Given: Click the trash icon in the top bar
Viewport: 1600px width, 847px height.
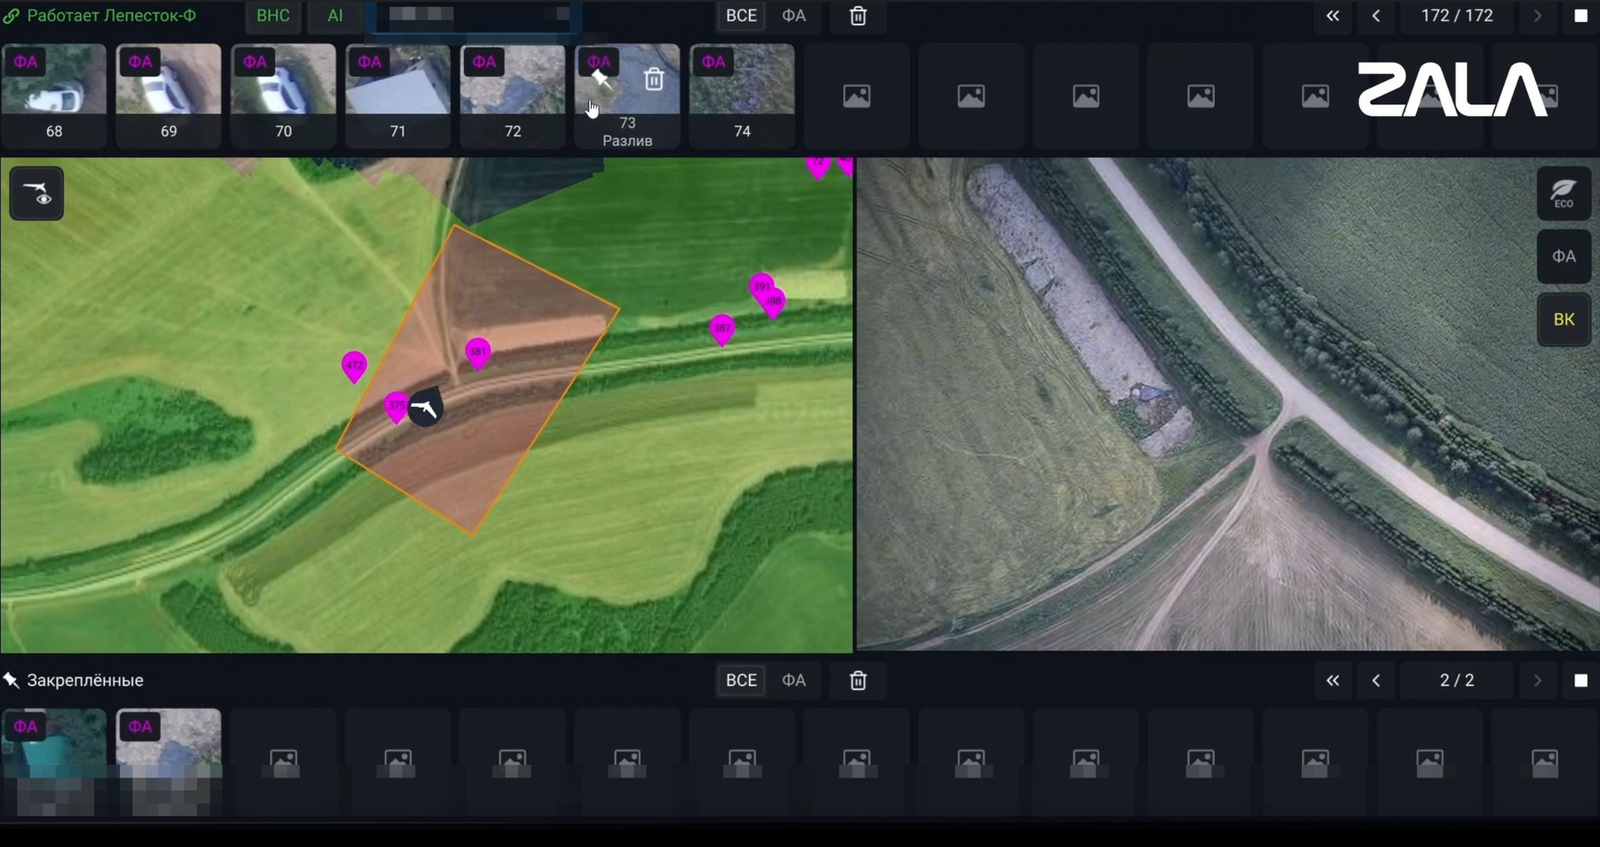Looking at the screenshot, I should click(x=858, y=16).
